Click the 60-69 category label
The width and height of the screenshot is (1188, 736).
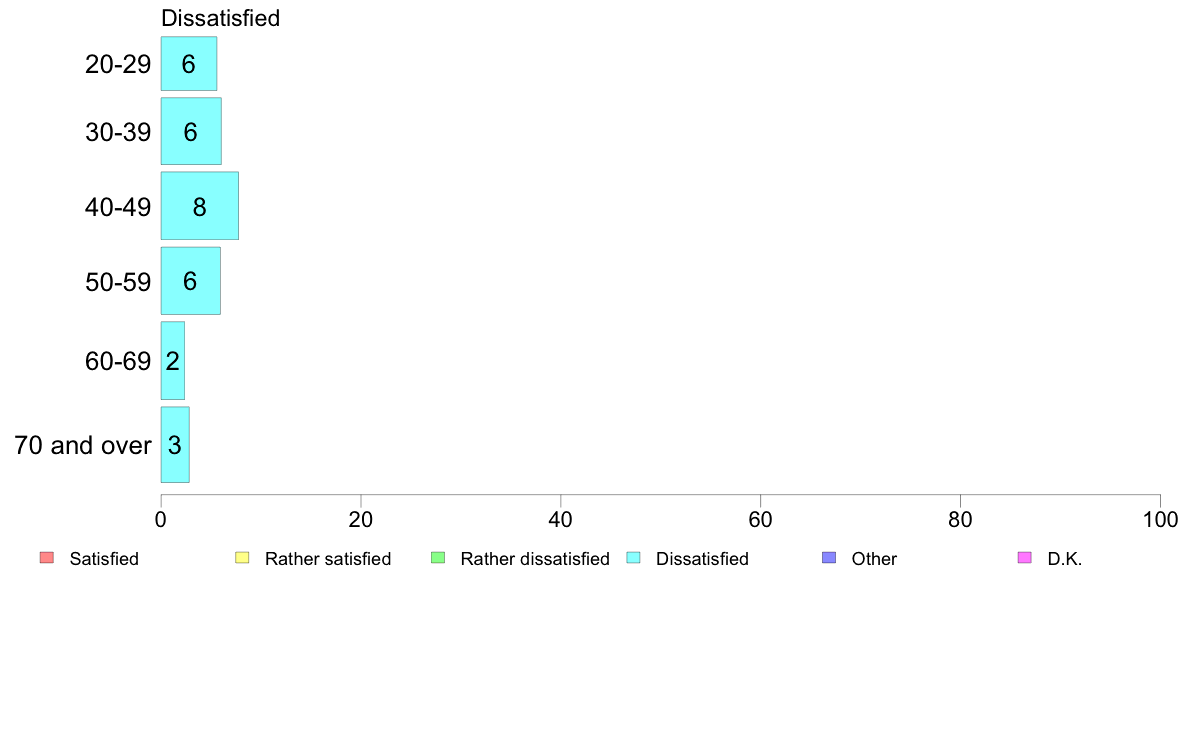pos(118,362)
